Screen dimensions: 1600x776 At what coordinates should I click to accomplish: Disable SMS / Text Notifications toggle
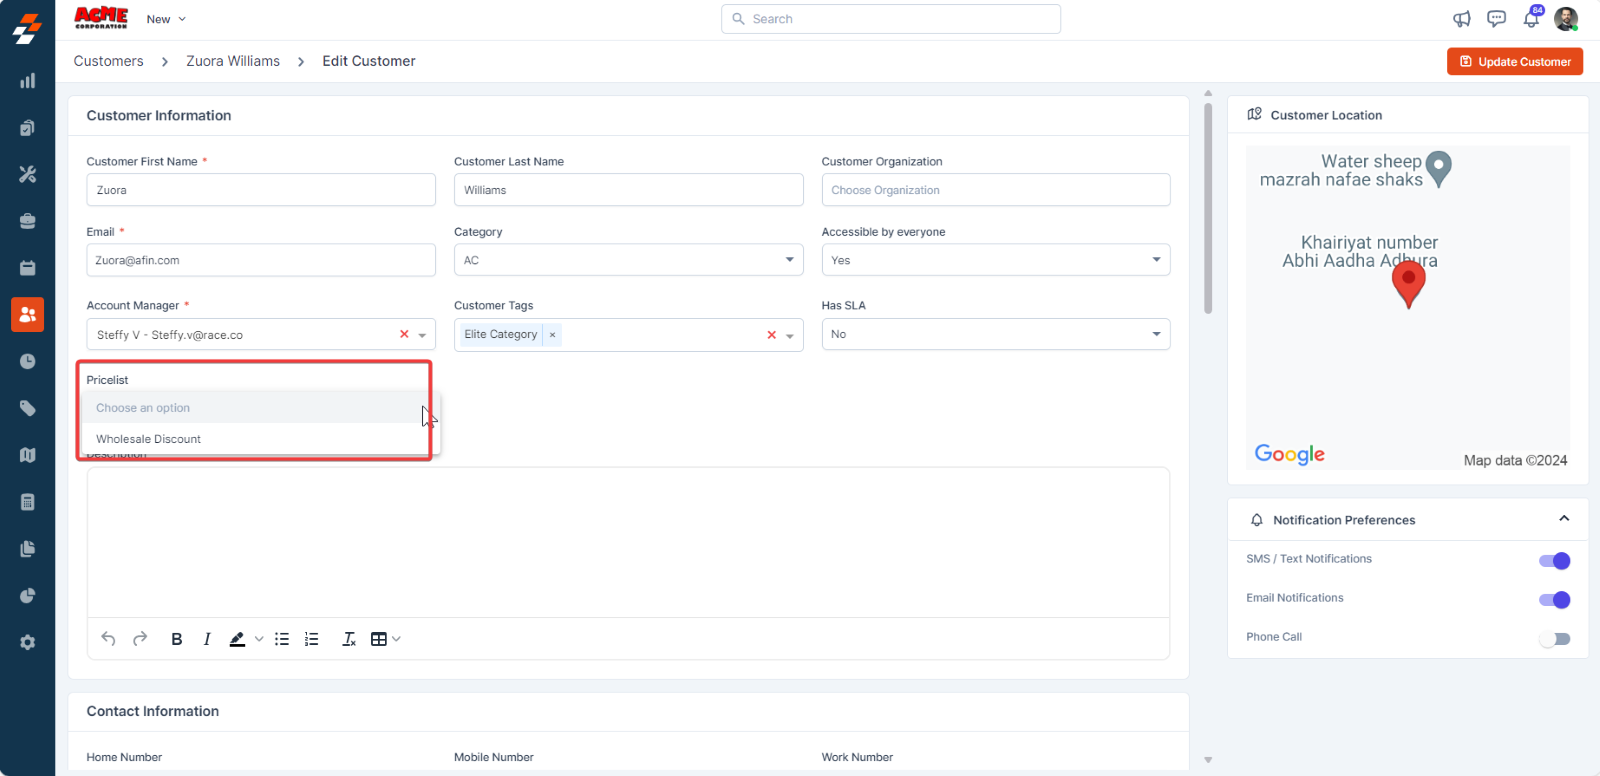pyautogui.click(x=1554, y=561)
